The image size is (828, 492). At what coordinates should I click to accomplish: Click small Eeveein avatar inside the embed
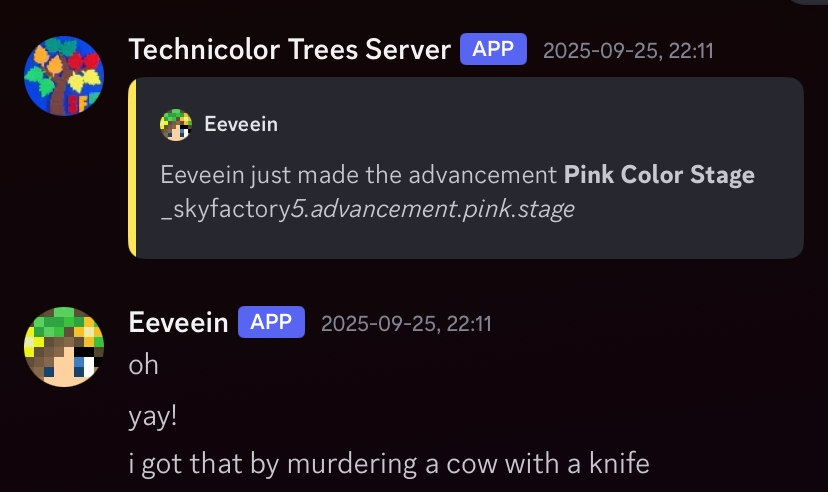point(176,125)
